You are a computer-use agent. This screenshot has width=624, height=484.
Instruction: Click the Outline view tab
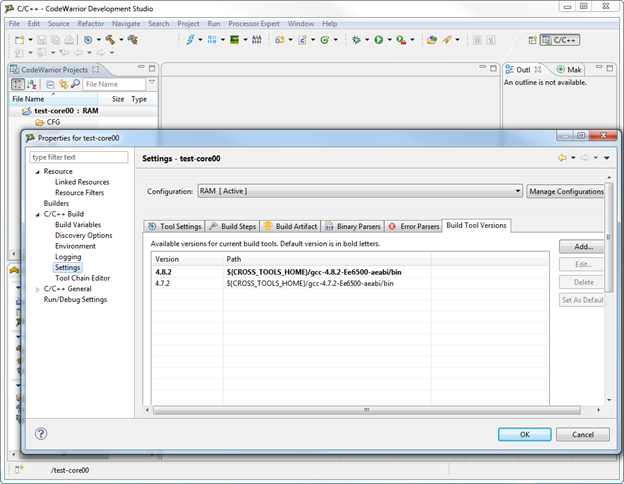523,70
